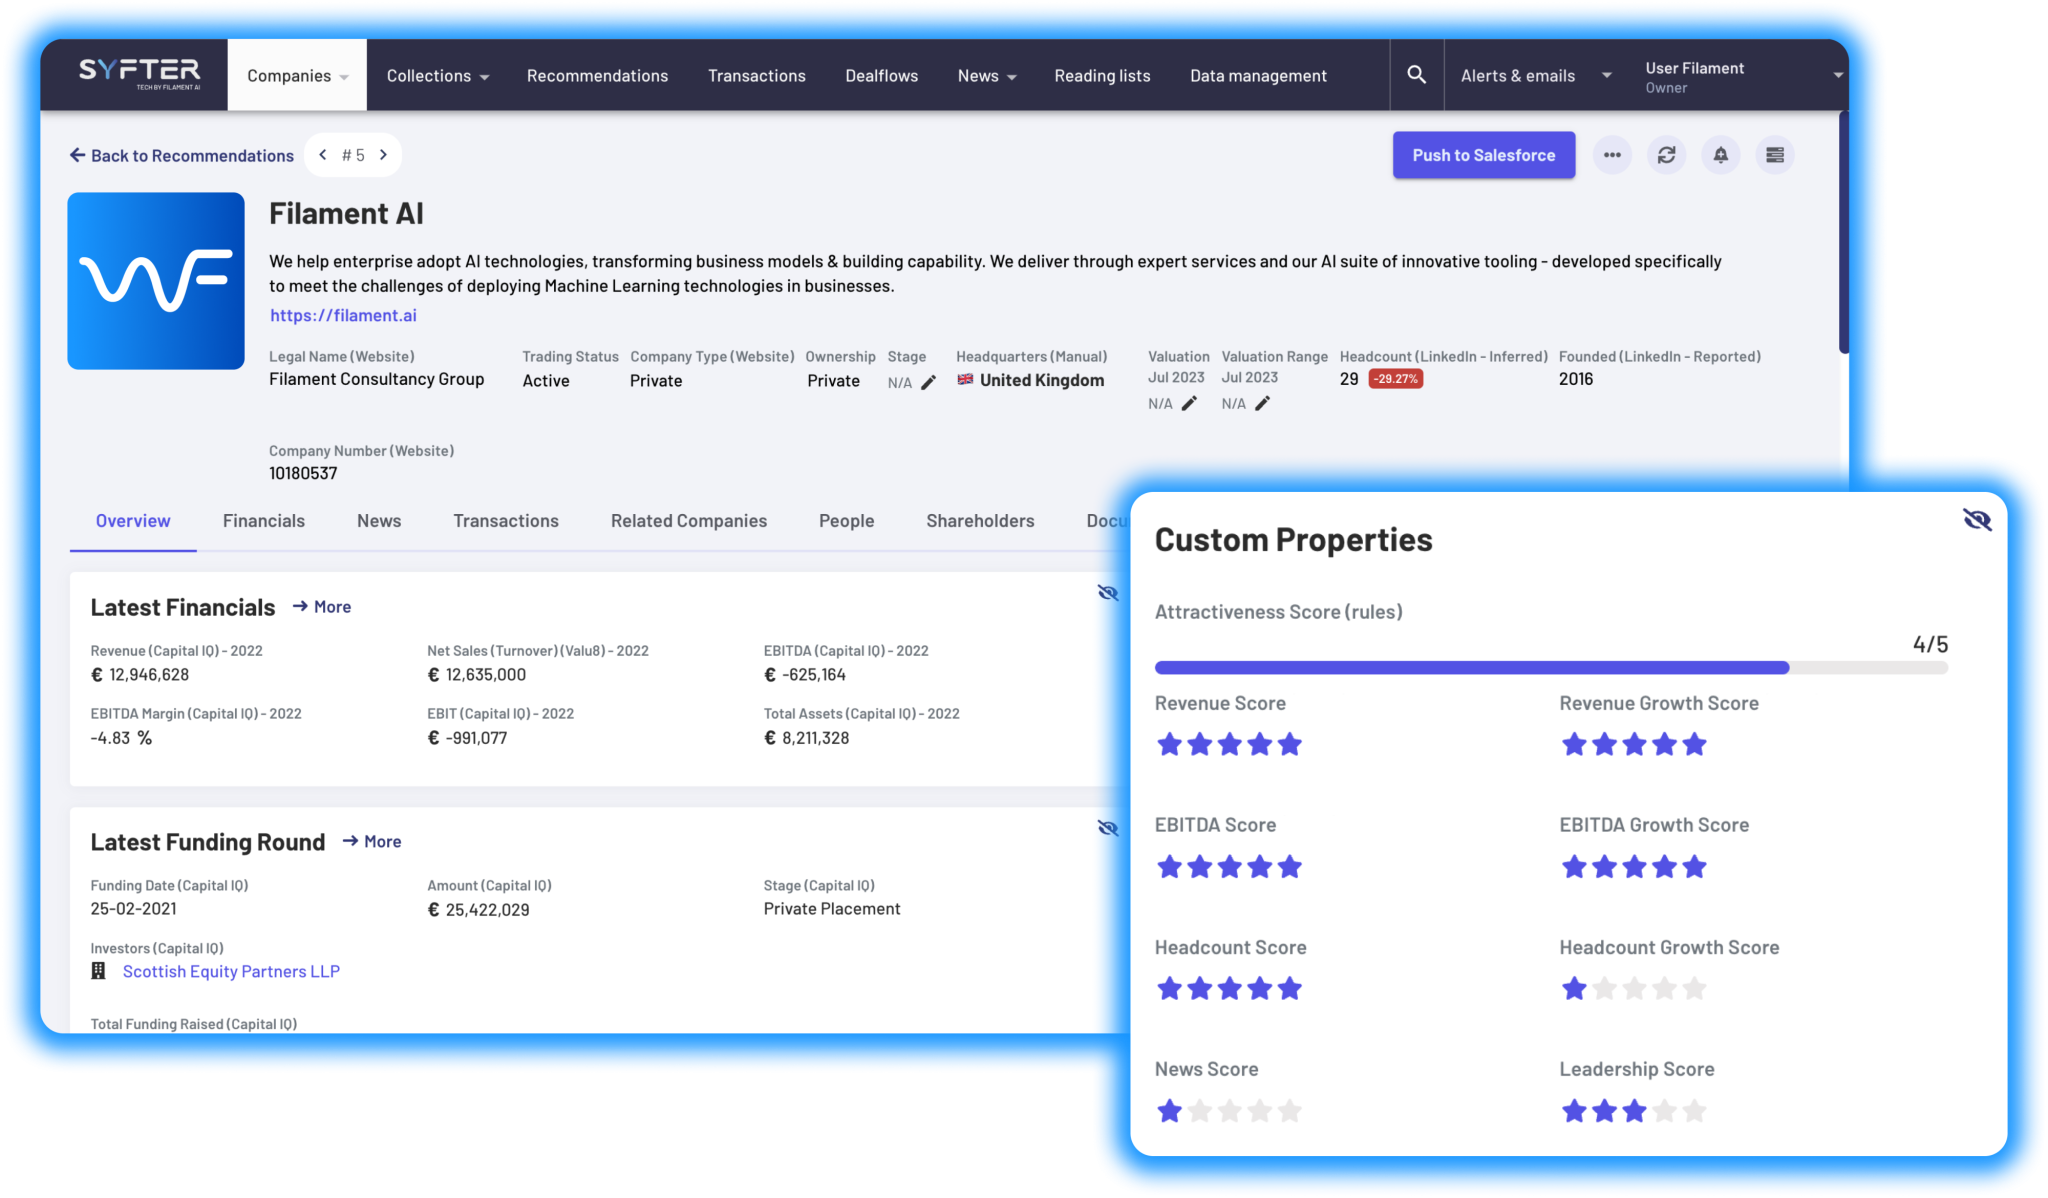
Task: Click the United Kingdom flag icon
Action: point(965,380)
